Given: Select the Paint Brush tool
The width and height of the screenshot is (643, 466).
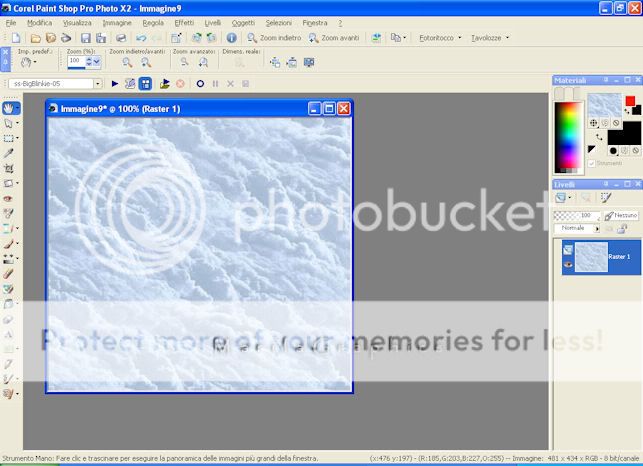Looking at the screenshot, I should pyautogui.click(x=8, y=244).
